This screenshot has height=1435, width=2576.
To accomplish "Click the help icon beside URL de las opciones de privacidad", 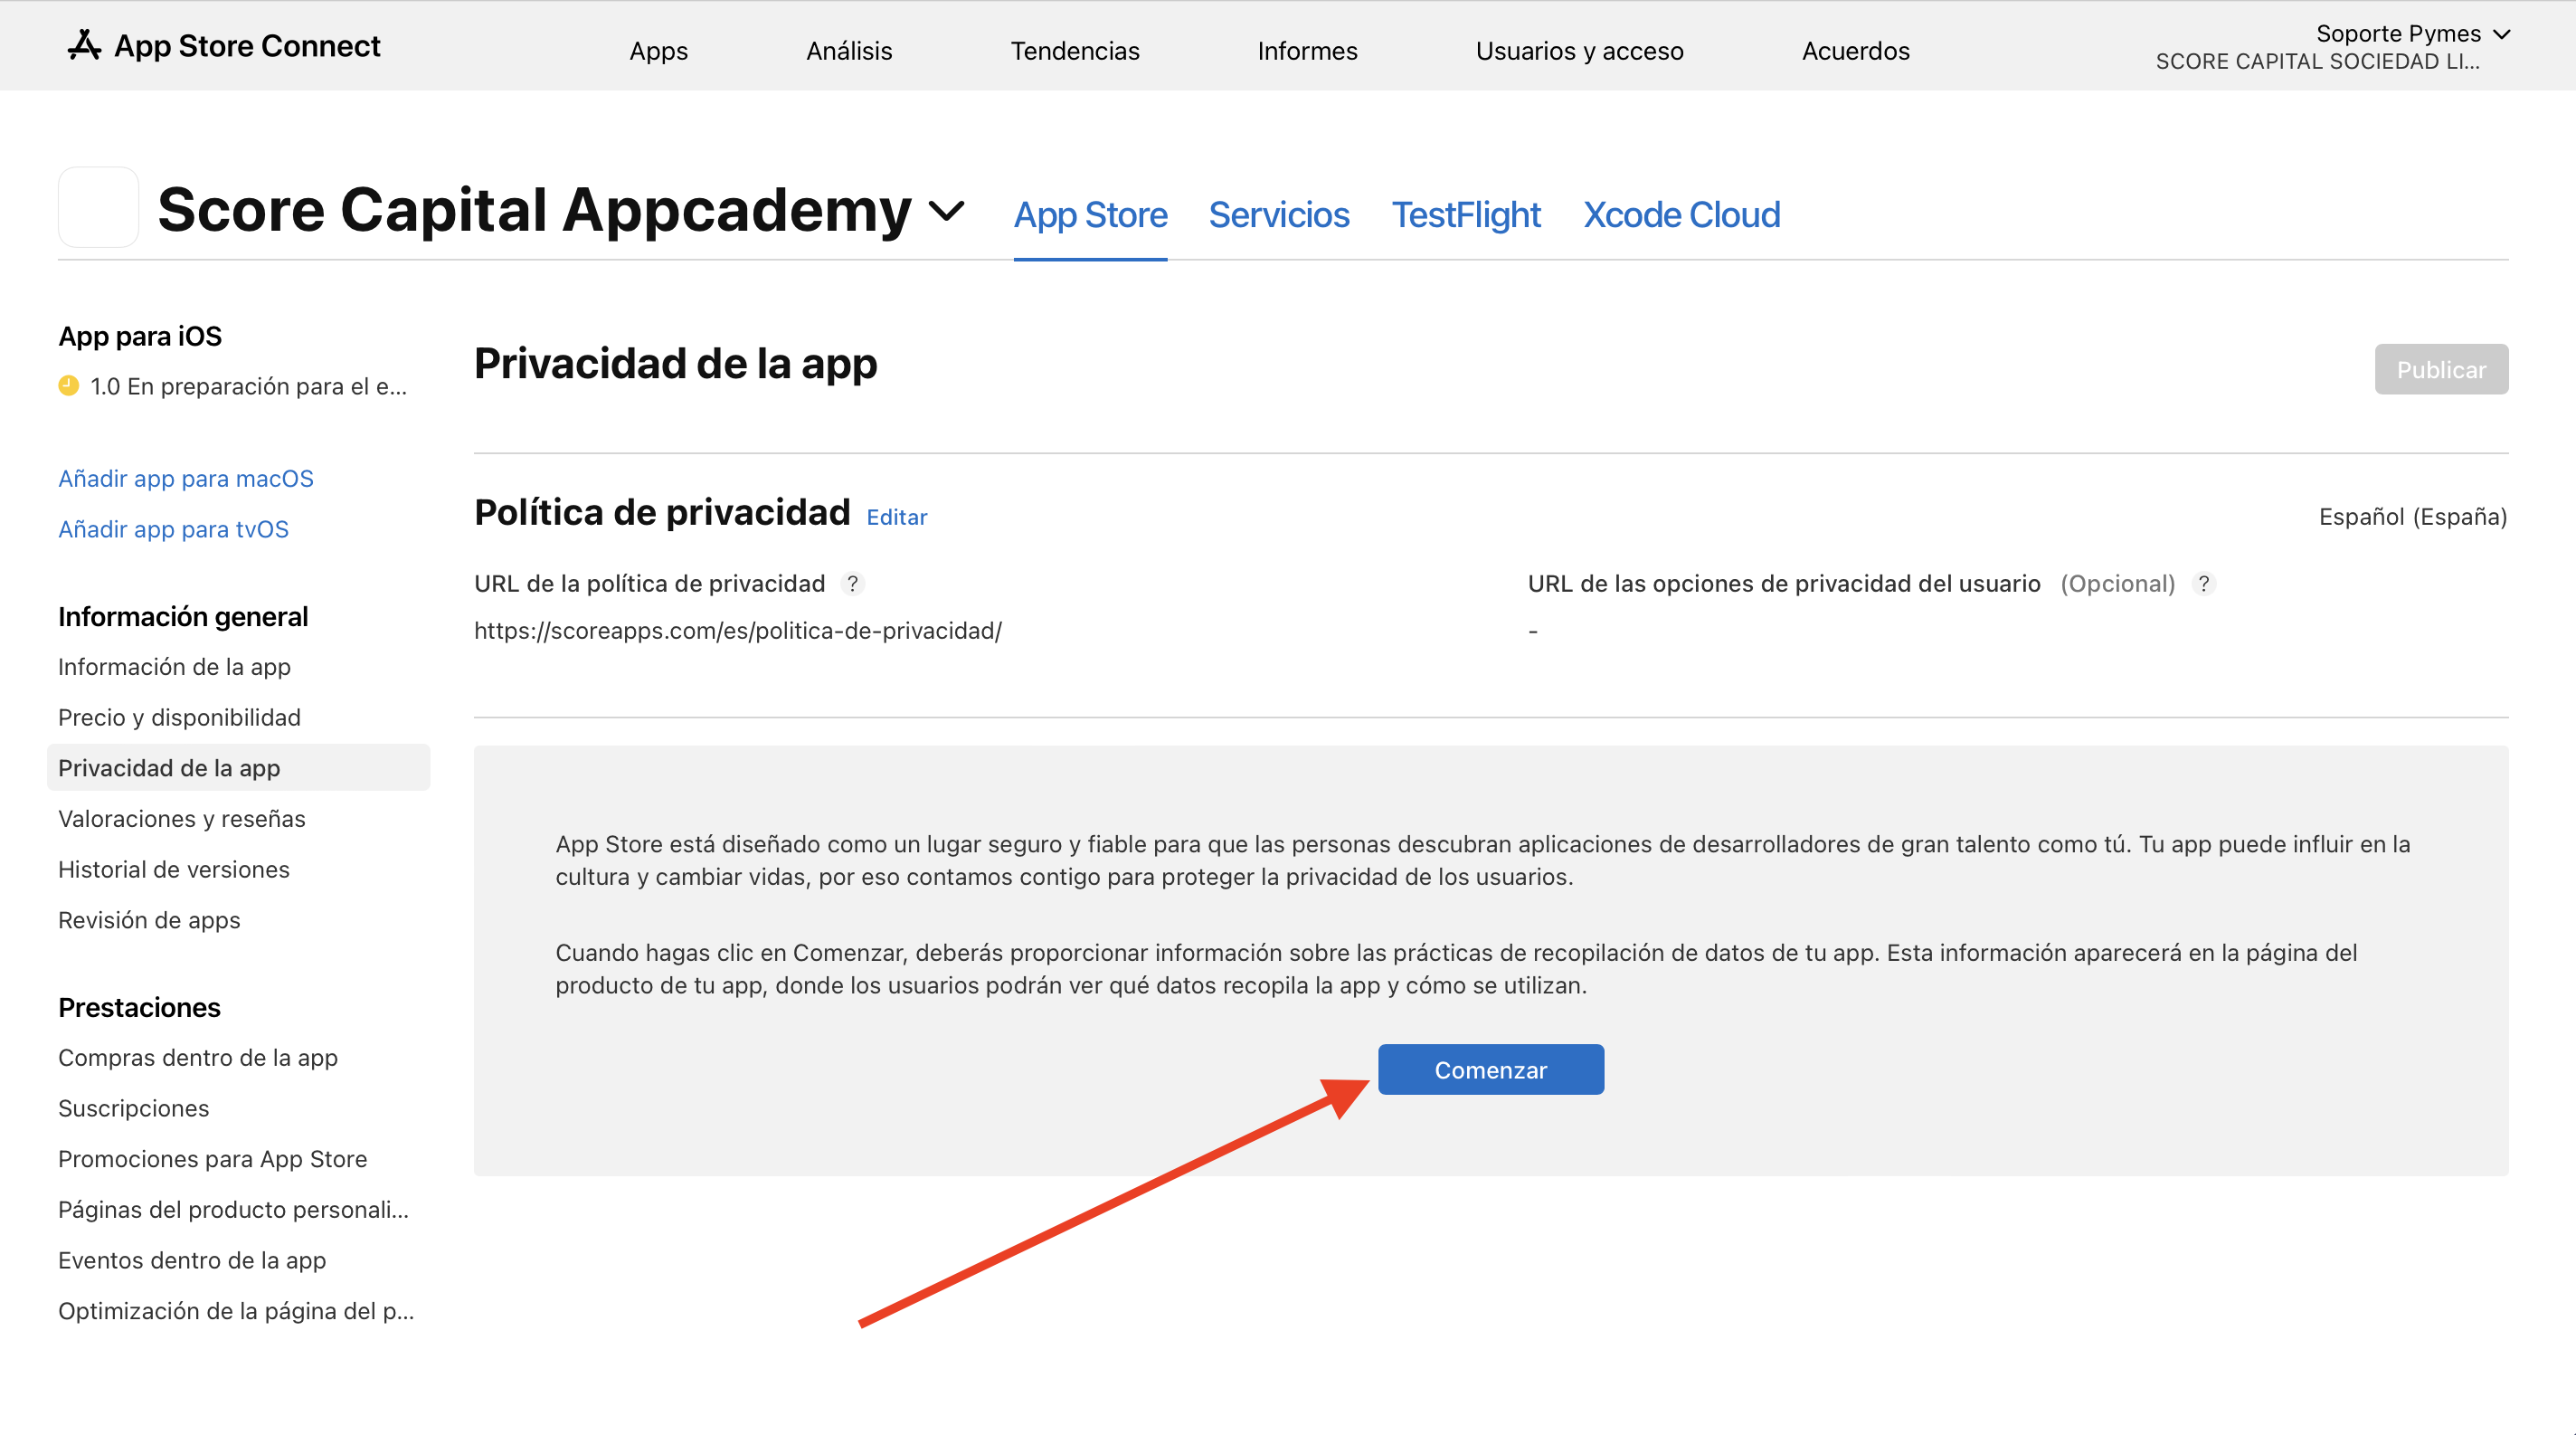I will click(x=2203, y=583).
